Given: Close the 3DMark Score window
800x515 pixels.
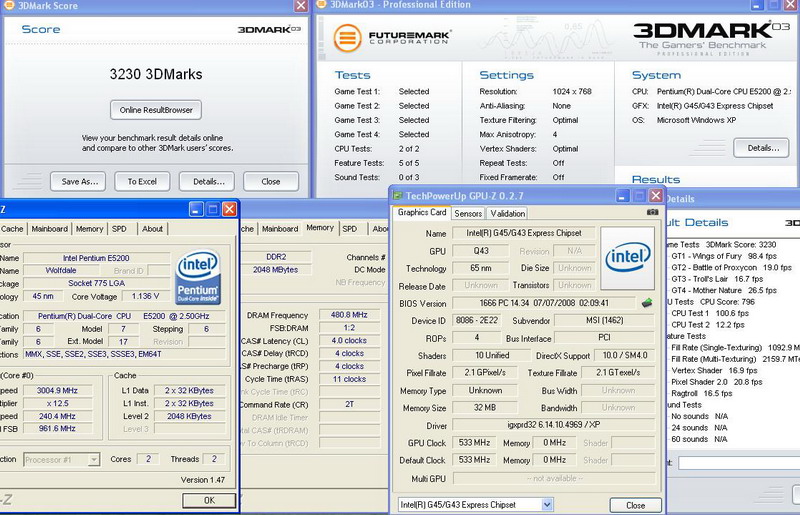Looking at the screenshot, I should click(x=301, y=6).
